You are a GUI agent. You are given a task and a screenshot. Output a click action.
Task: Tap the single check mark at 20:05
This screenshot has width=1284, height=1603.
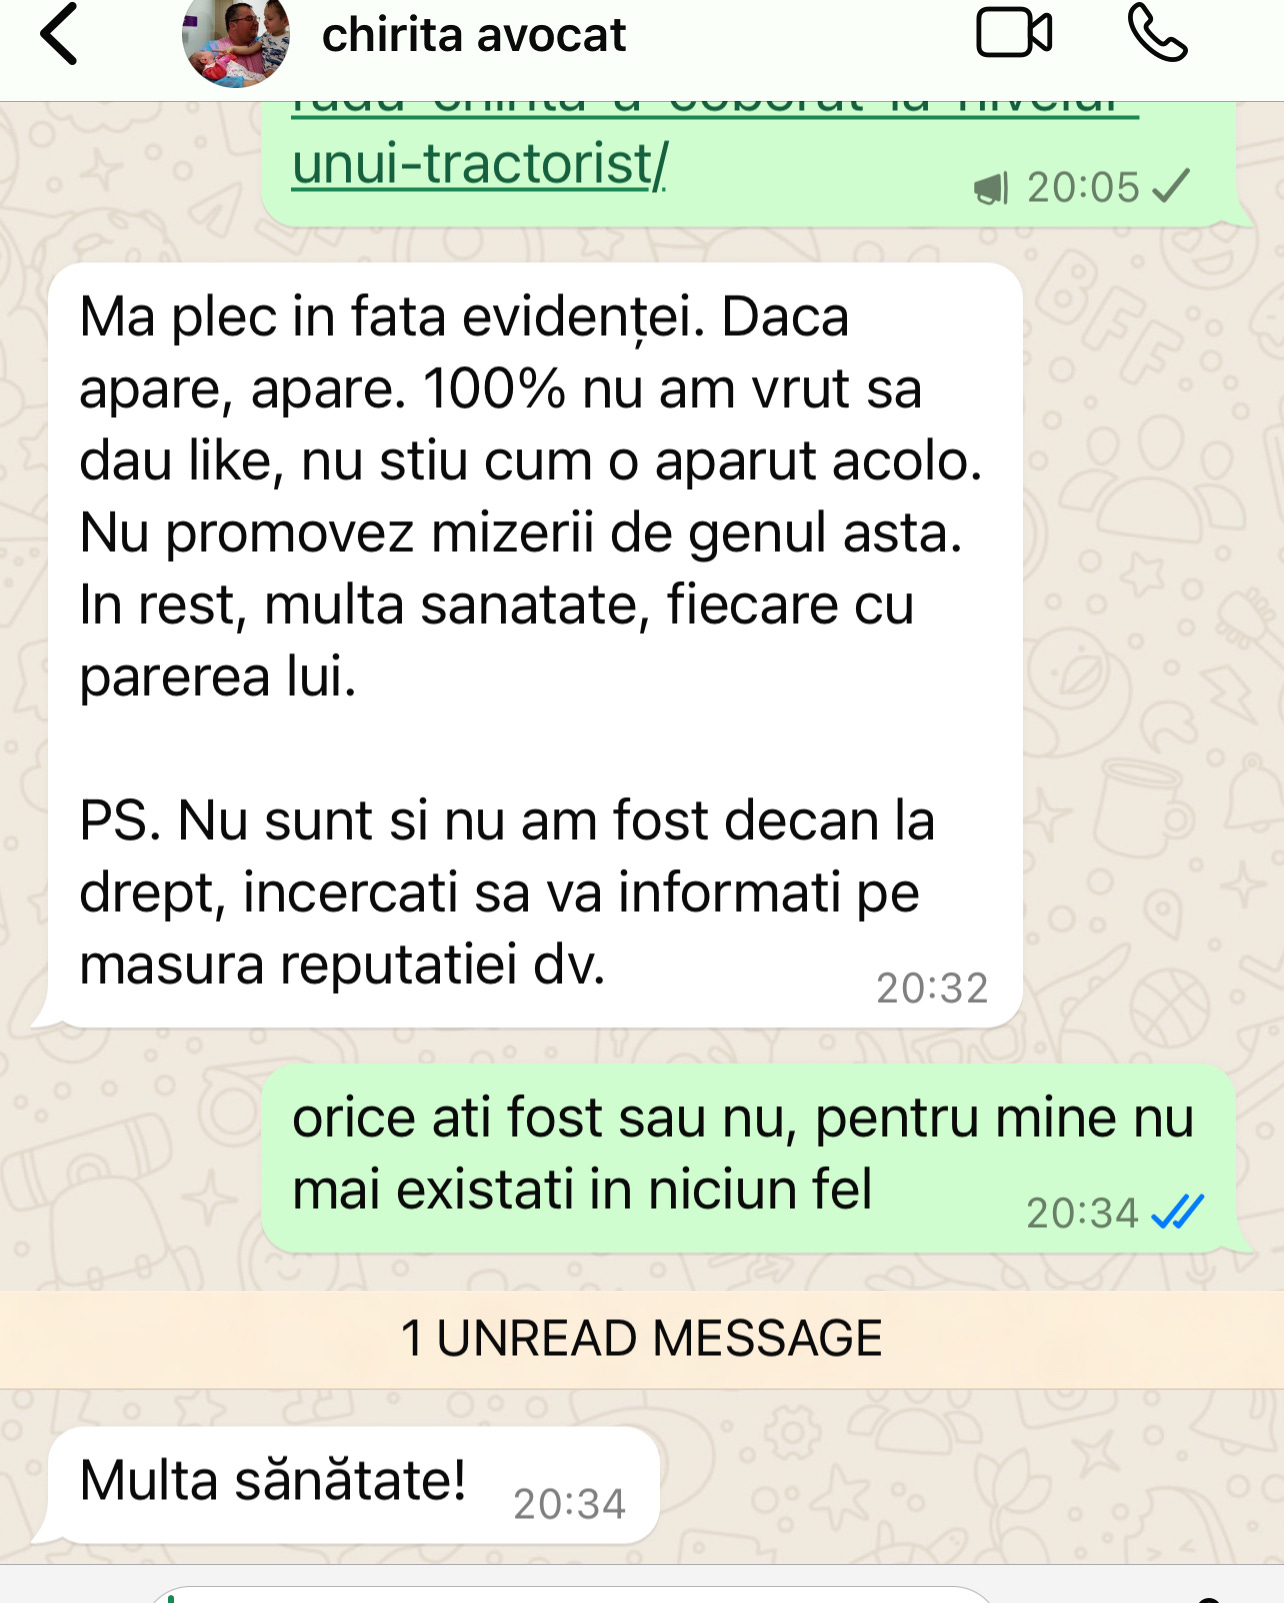pyautogui.click(x=1171, y=186)
